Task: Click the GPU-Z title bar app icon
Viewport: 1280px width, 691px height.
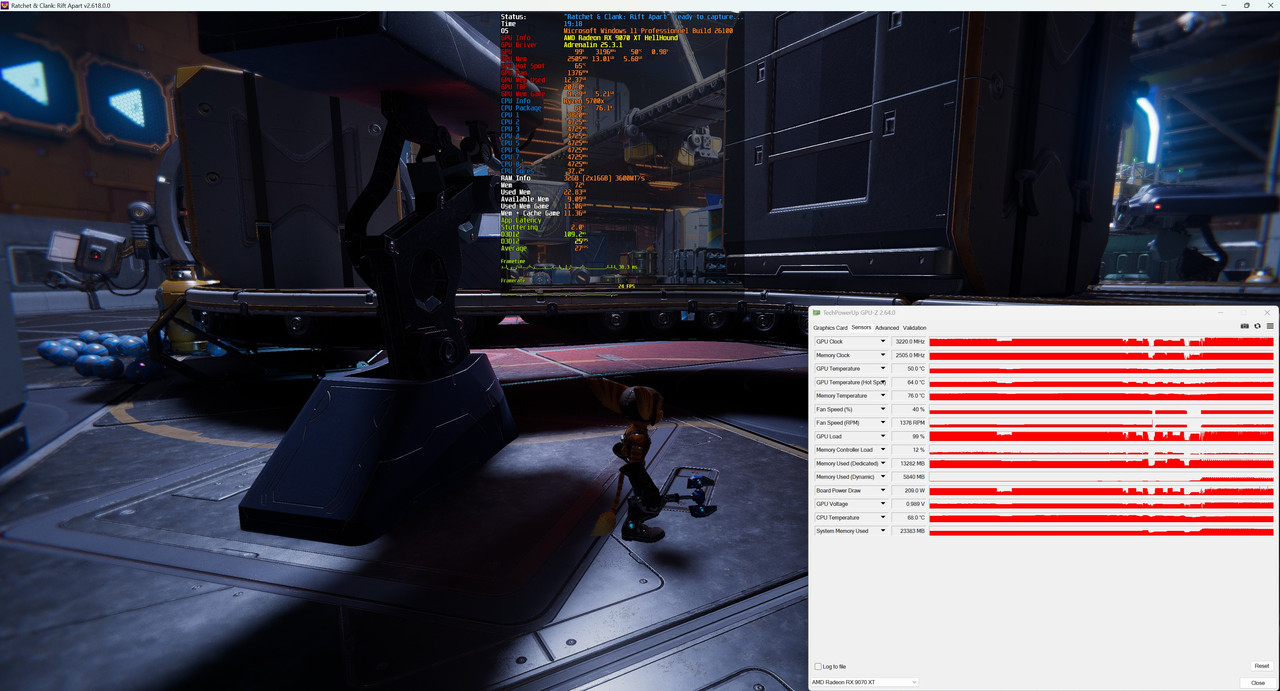Action: [x=816, y=313]
